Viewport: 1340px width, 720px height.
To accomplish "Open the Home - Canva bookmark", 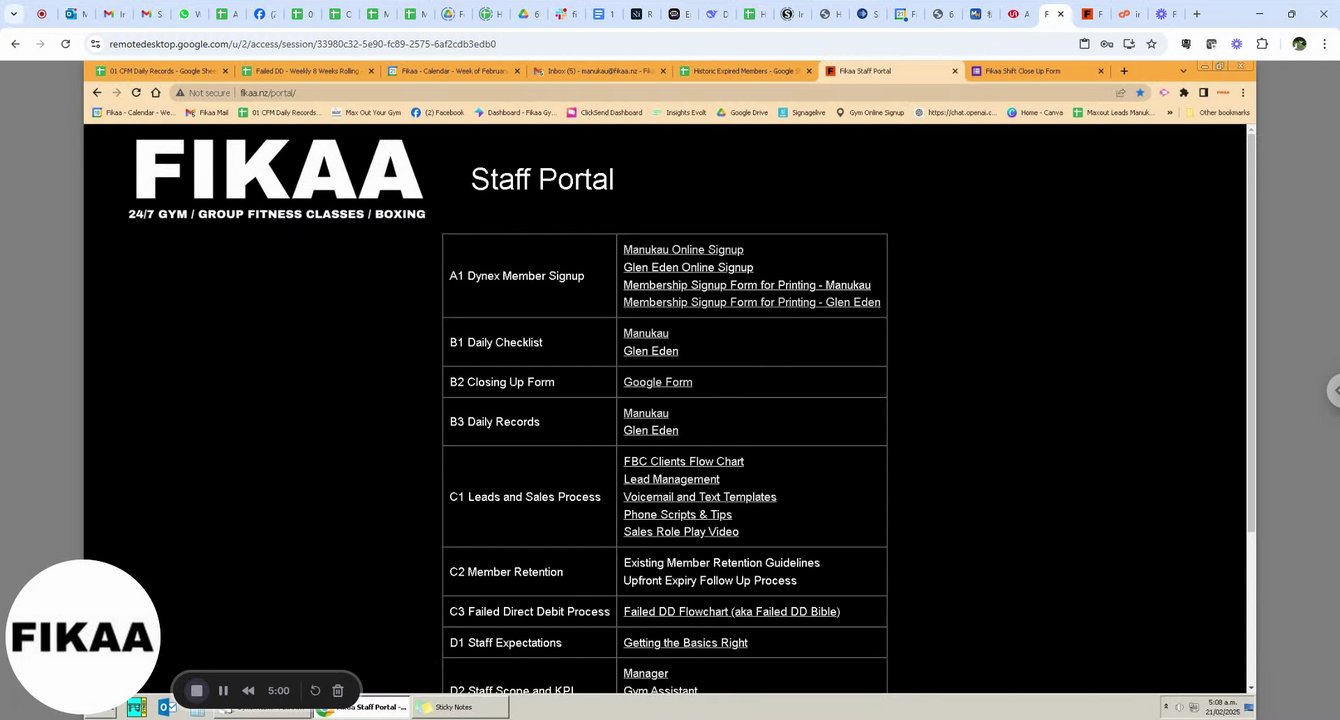I will (1035, 113).
